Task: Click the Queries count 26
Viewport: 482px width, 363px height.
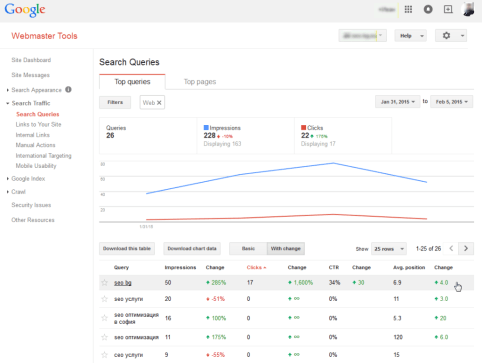Action: pos(110,135)
